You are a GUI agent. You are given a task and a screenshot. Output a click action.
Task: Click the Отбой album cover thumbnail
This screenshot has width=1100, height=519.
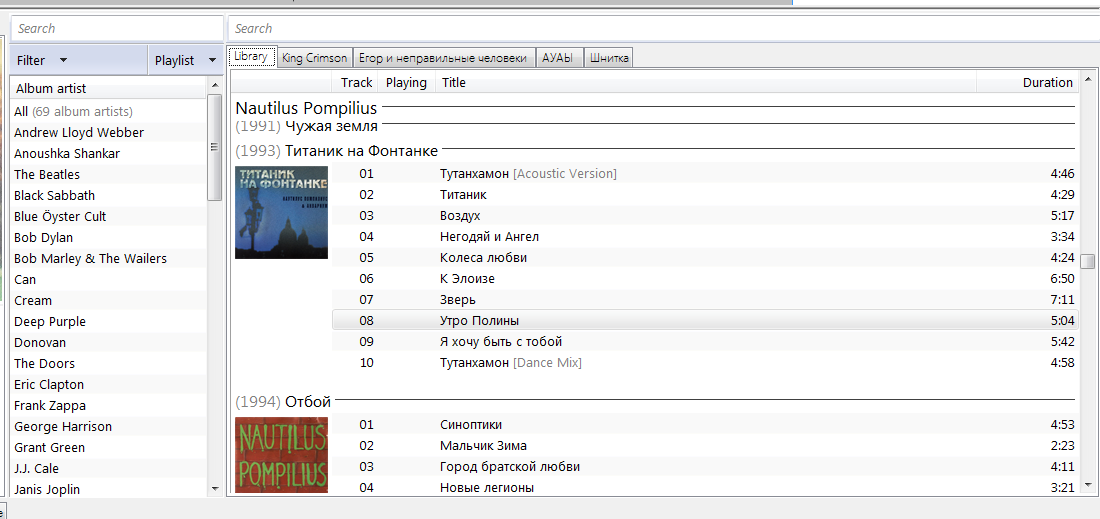[281, 454]
